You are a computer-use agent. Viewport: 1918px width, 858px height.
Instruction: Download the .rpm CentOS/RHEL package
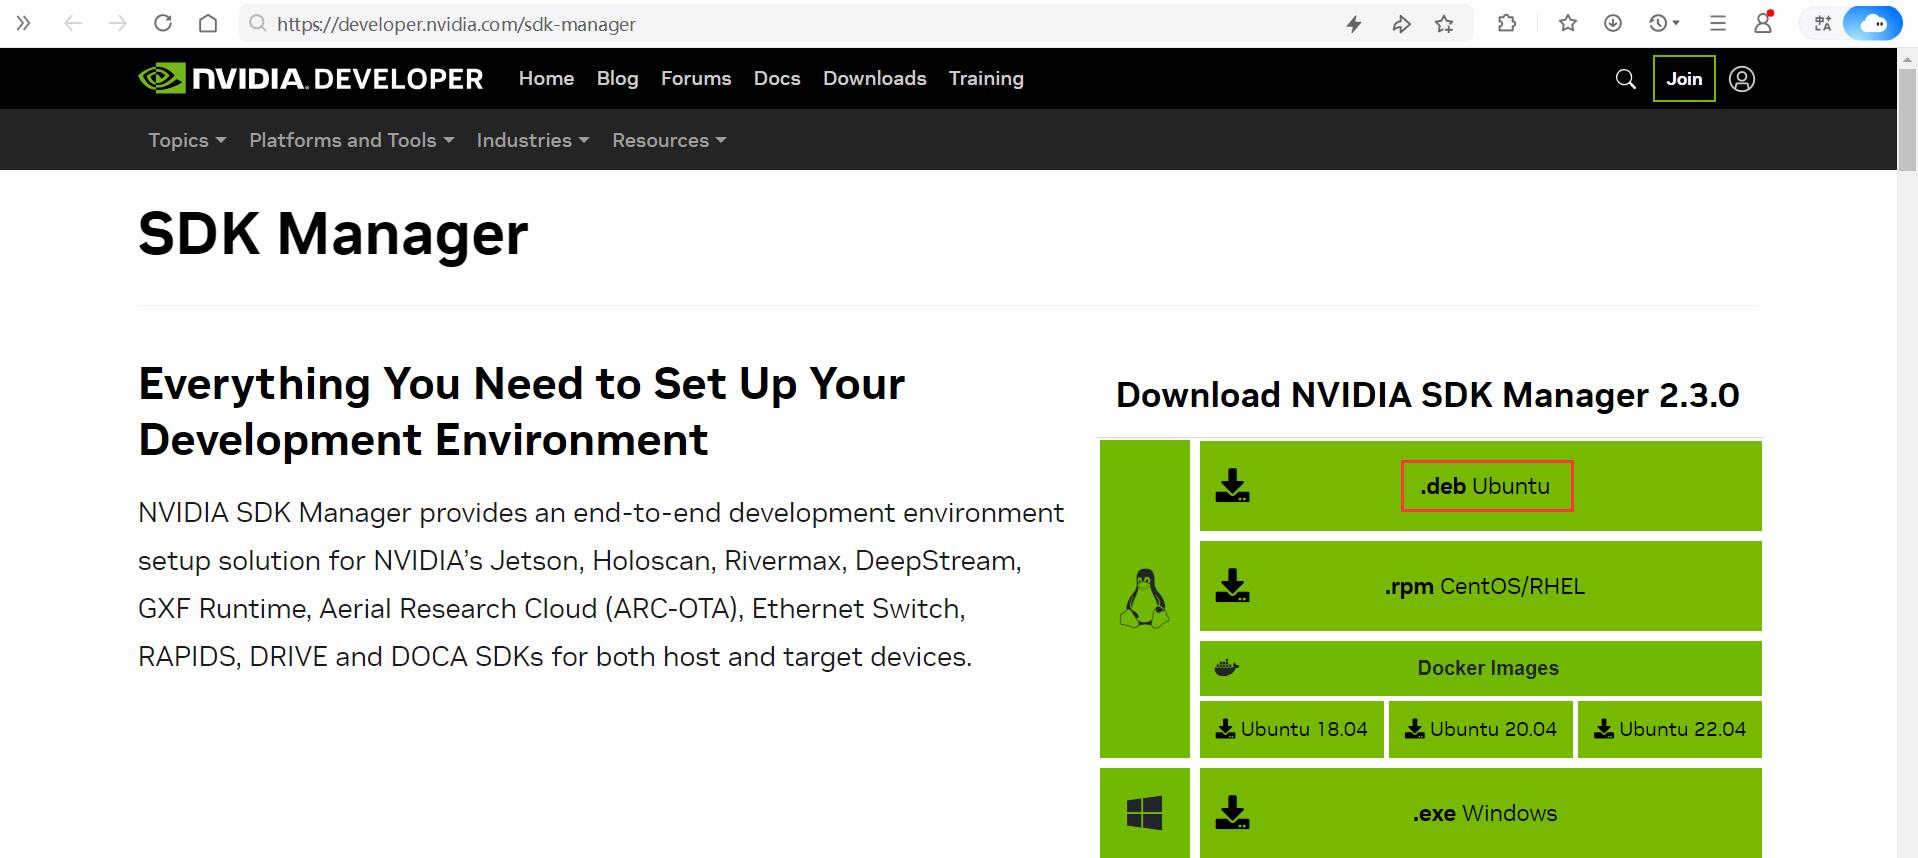point(1481,586)
